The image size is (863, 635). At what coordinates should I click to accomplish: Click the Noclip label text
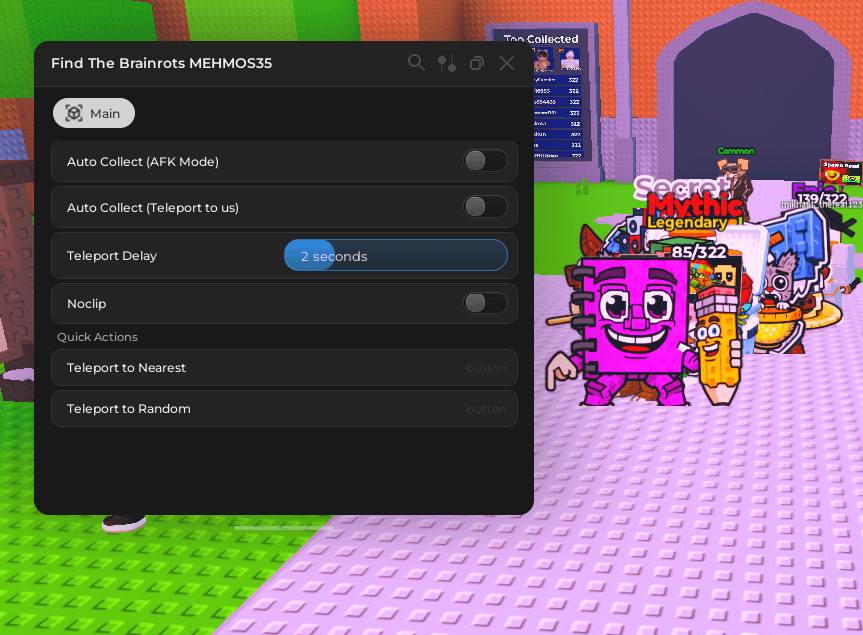coord(87,304)
